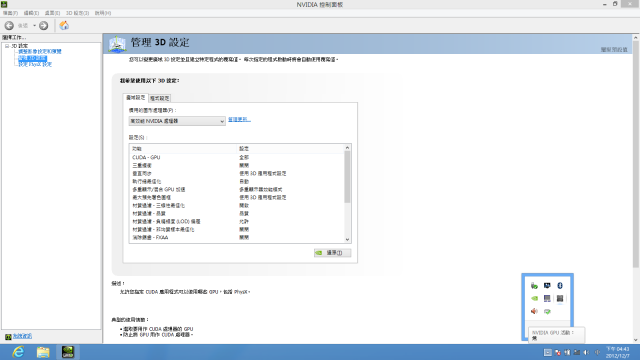Open the 說明(H) menu
The height and width of the screenshot is (360, 640).
pos(103,13)
